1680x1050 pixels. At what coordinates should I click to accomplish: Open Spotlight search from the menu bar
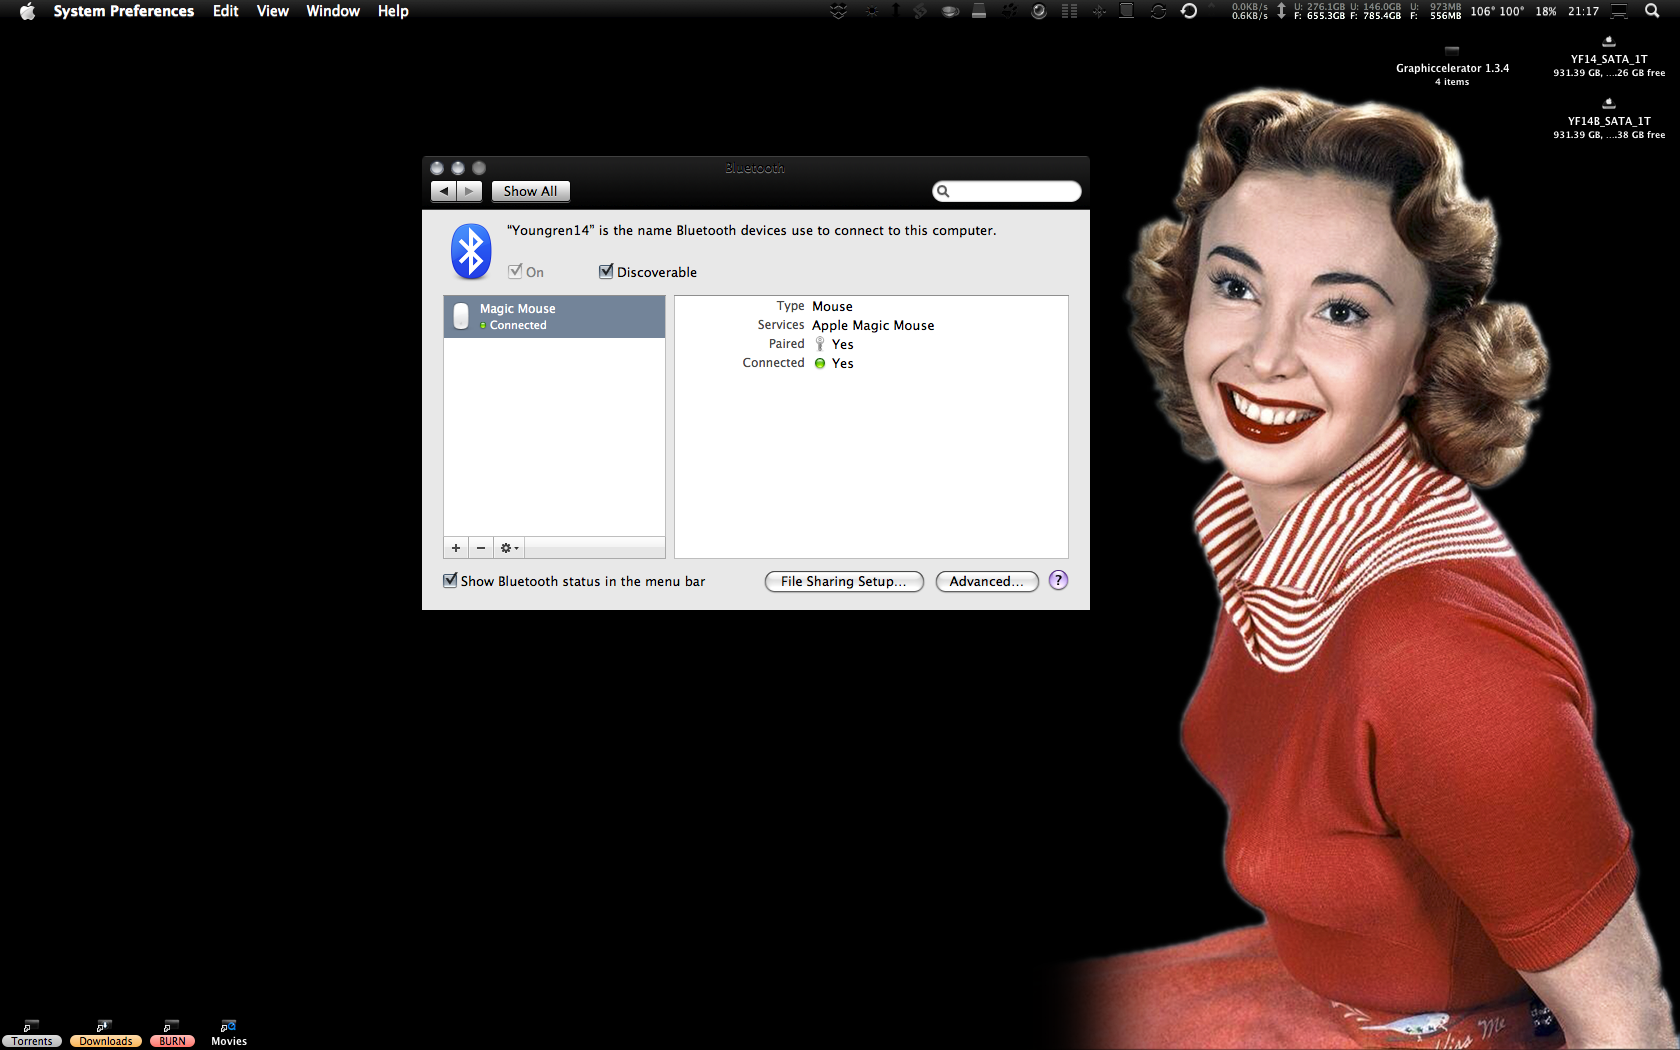coord(1652,11)
